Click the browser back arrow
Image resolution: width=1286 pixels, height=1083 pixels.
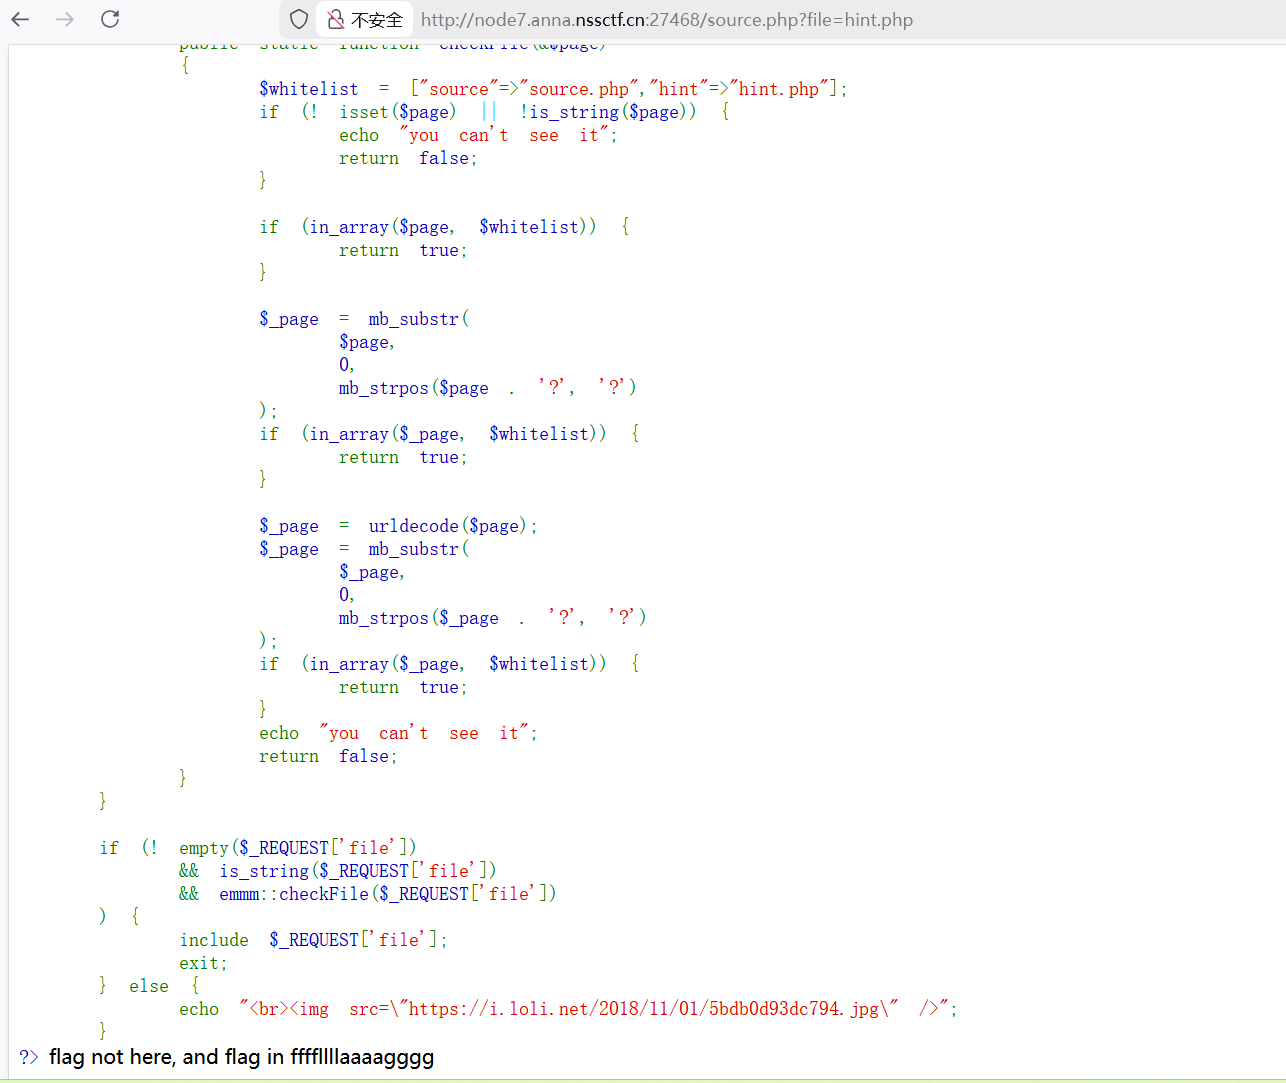point(21,19)
